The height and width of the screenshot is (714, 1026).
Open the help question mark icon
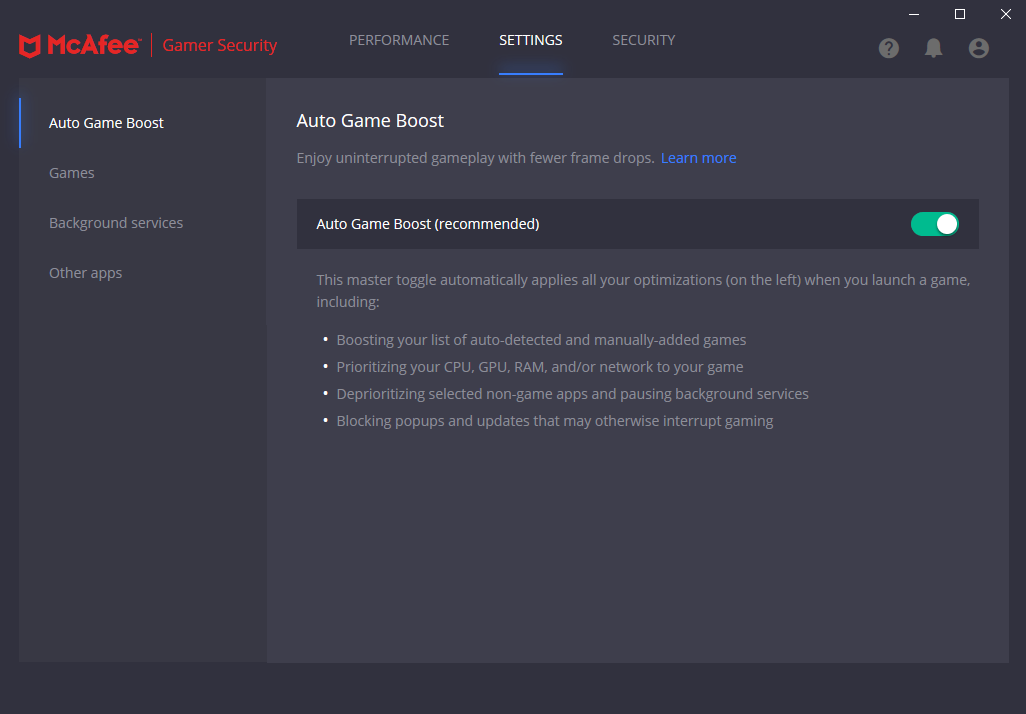click(x=888, y=48)
